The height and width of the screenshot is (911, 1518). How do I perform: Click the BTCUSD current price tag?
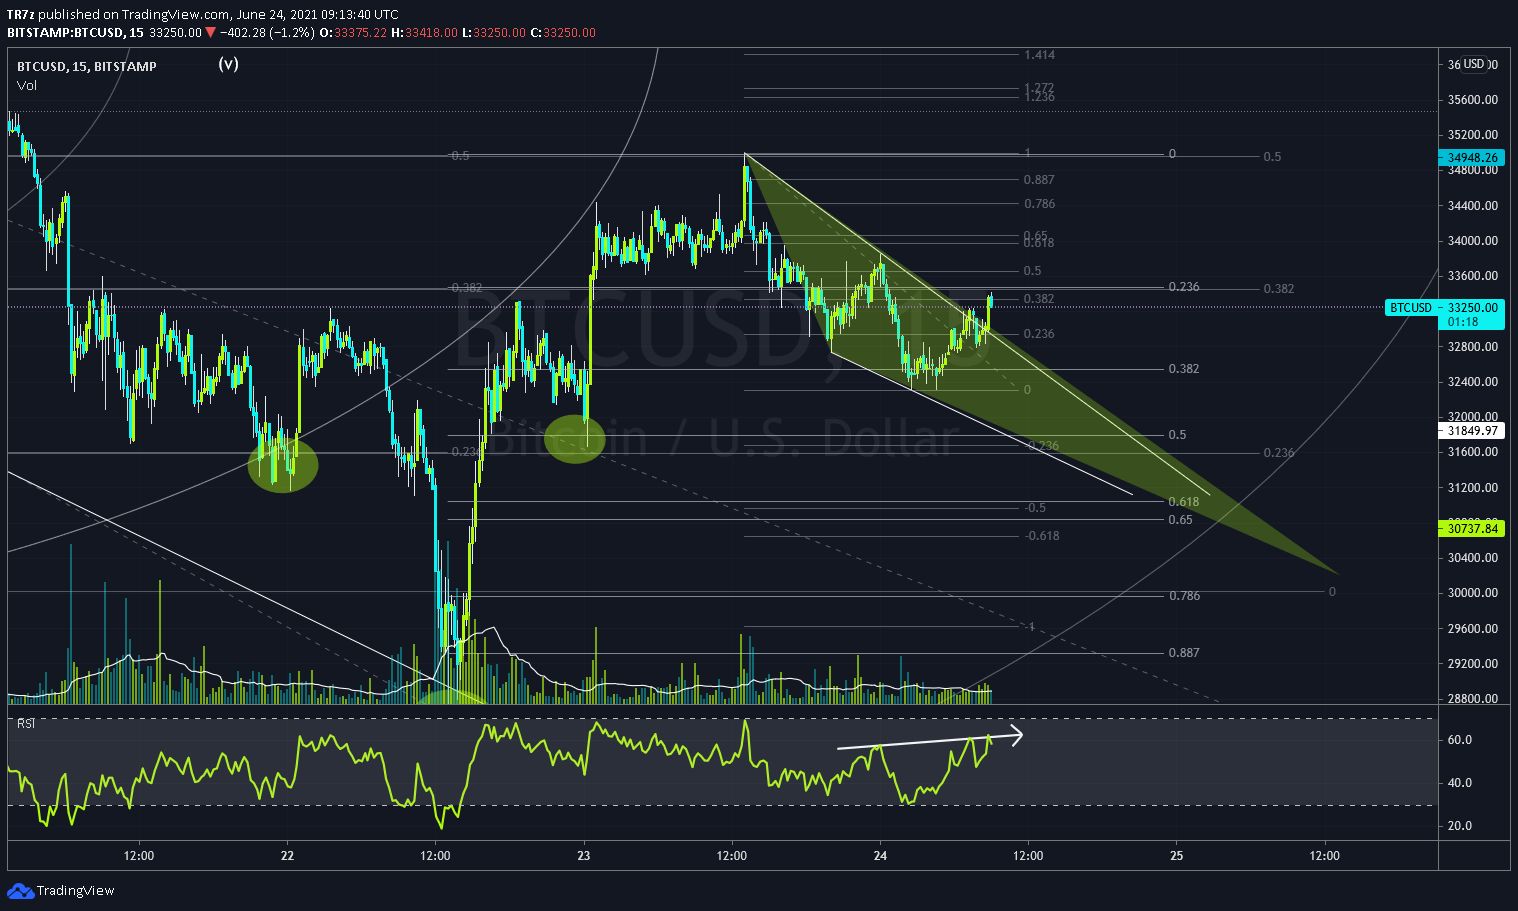click(x=1412, y=308)
